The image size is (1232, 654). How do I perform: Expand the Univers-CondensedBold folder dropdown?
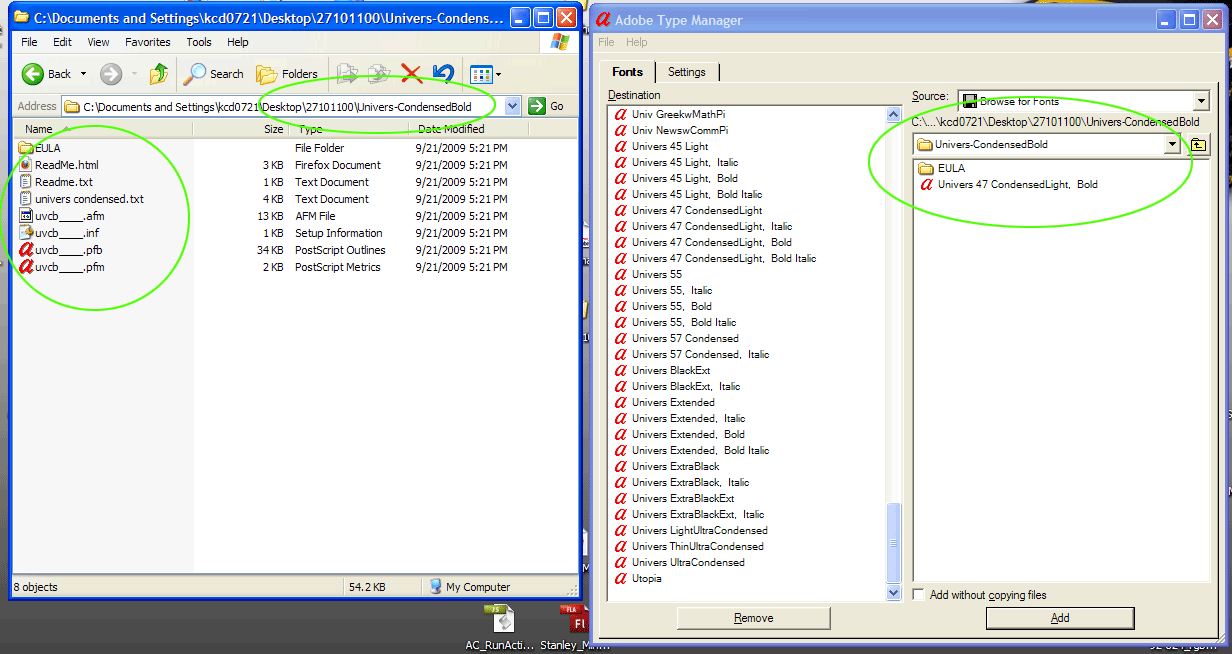pos(1172,145)
